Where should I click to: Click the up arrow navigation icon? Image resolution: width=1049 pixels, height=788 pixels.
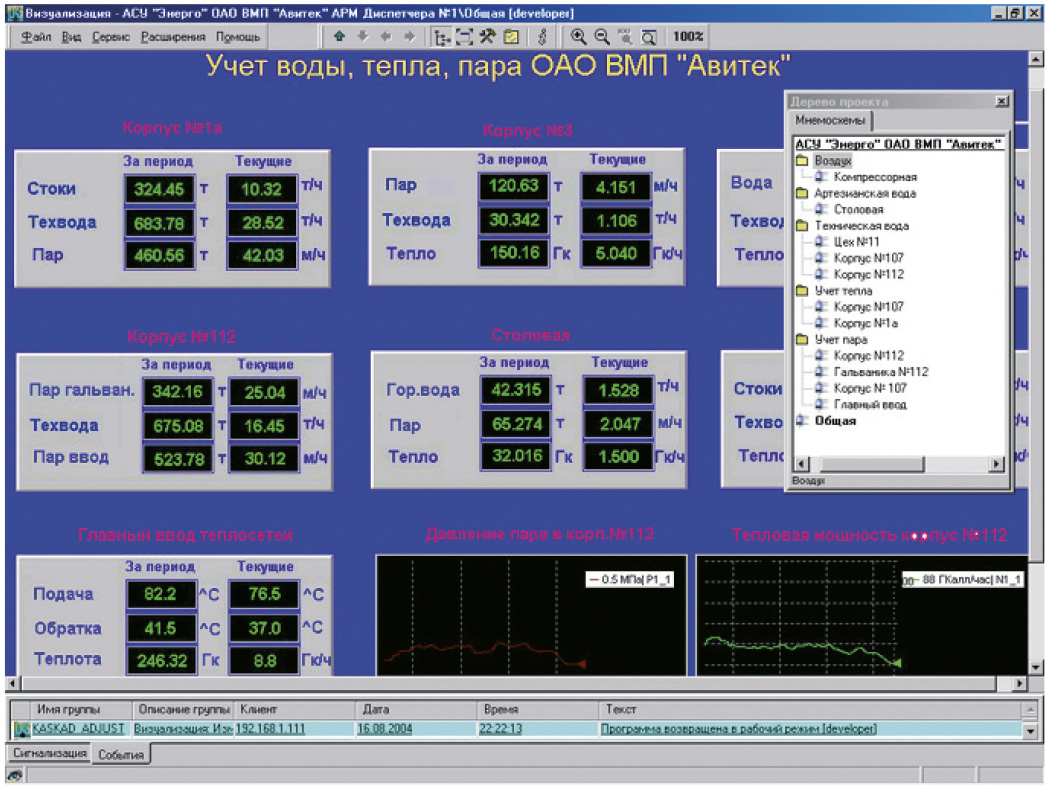point(339,37)
